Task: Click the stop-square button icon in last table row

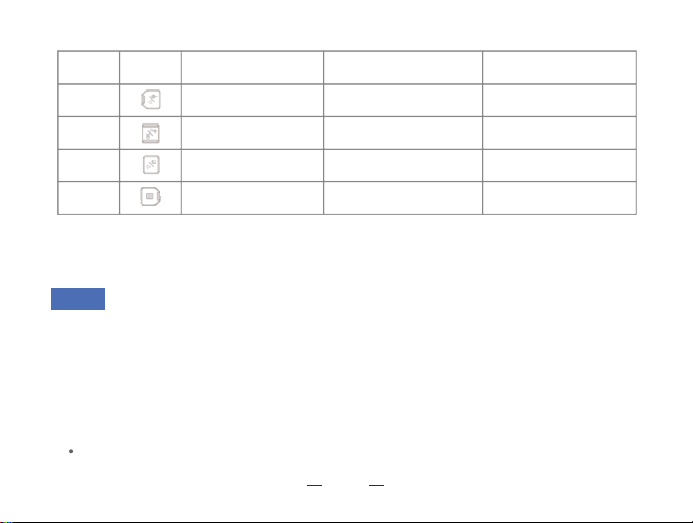Action: 150,196
